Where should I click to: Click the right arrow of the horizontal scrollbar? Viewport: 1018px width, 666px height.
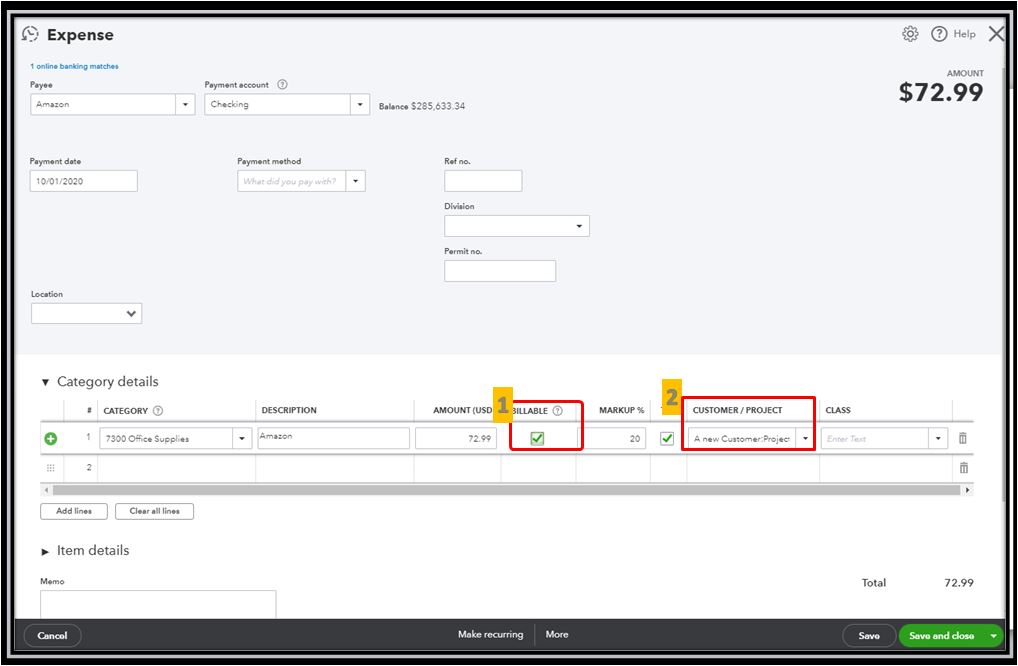(967, 490)
